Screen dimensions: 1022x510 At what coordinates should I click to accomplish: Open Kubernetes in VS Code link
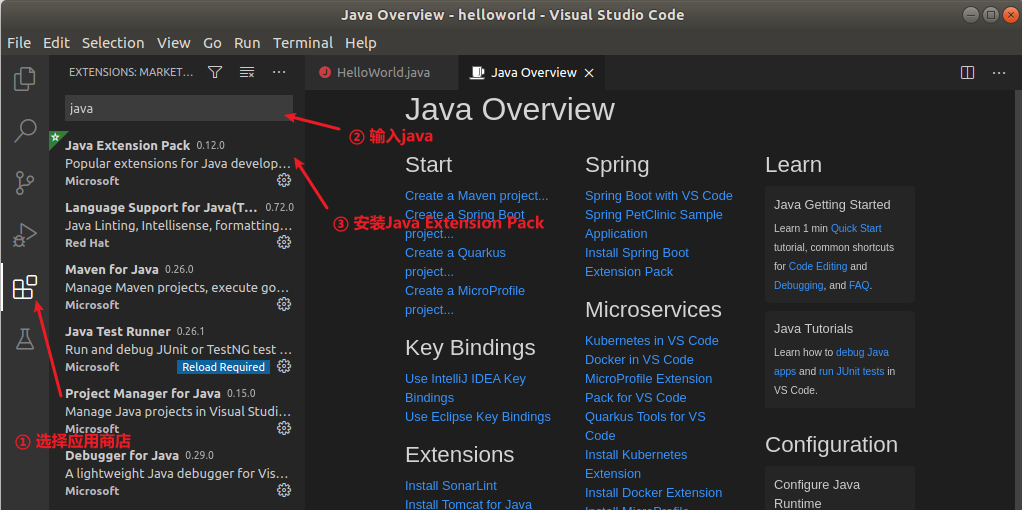click(651, 340)
